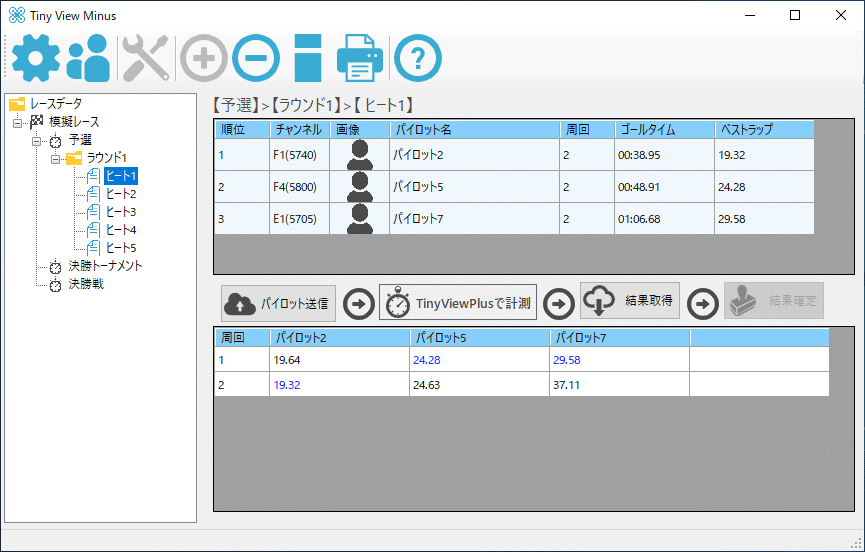The width and height of the screenshot is (865, 552).
Task: Click the document icon beside ヒート2
Action: pyautogui.click(x=94, y=194)
